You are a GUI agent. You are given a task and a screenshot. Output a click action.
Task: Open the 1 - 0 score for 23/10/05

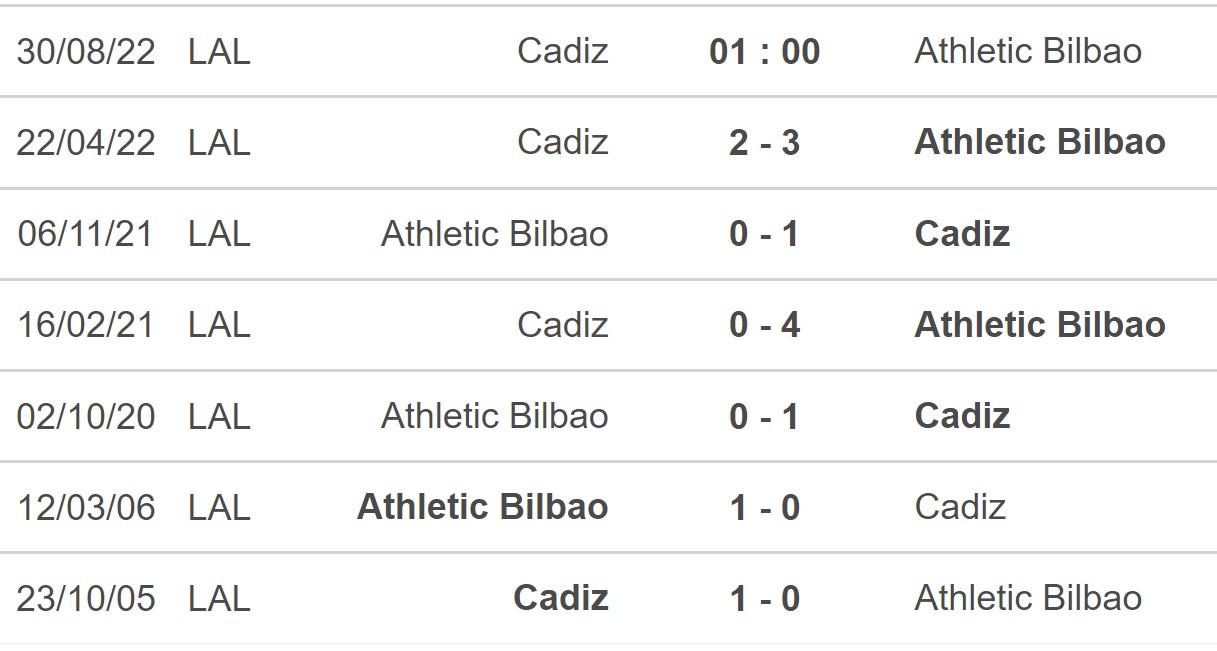[x=764, y=598]
